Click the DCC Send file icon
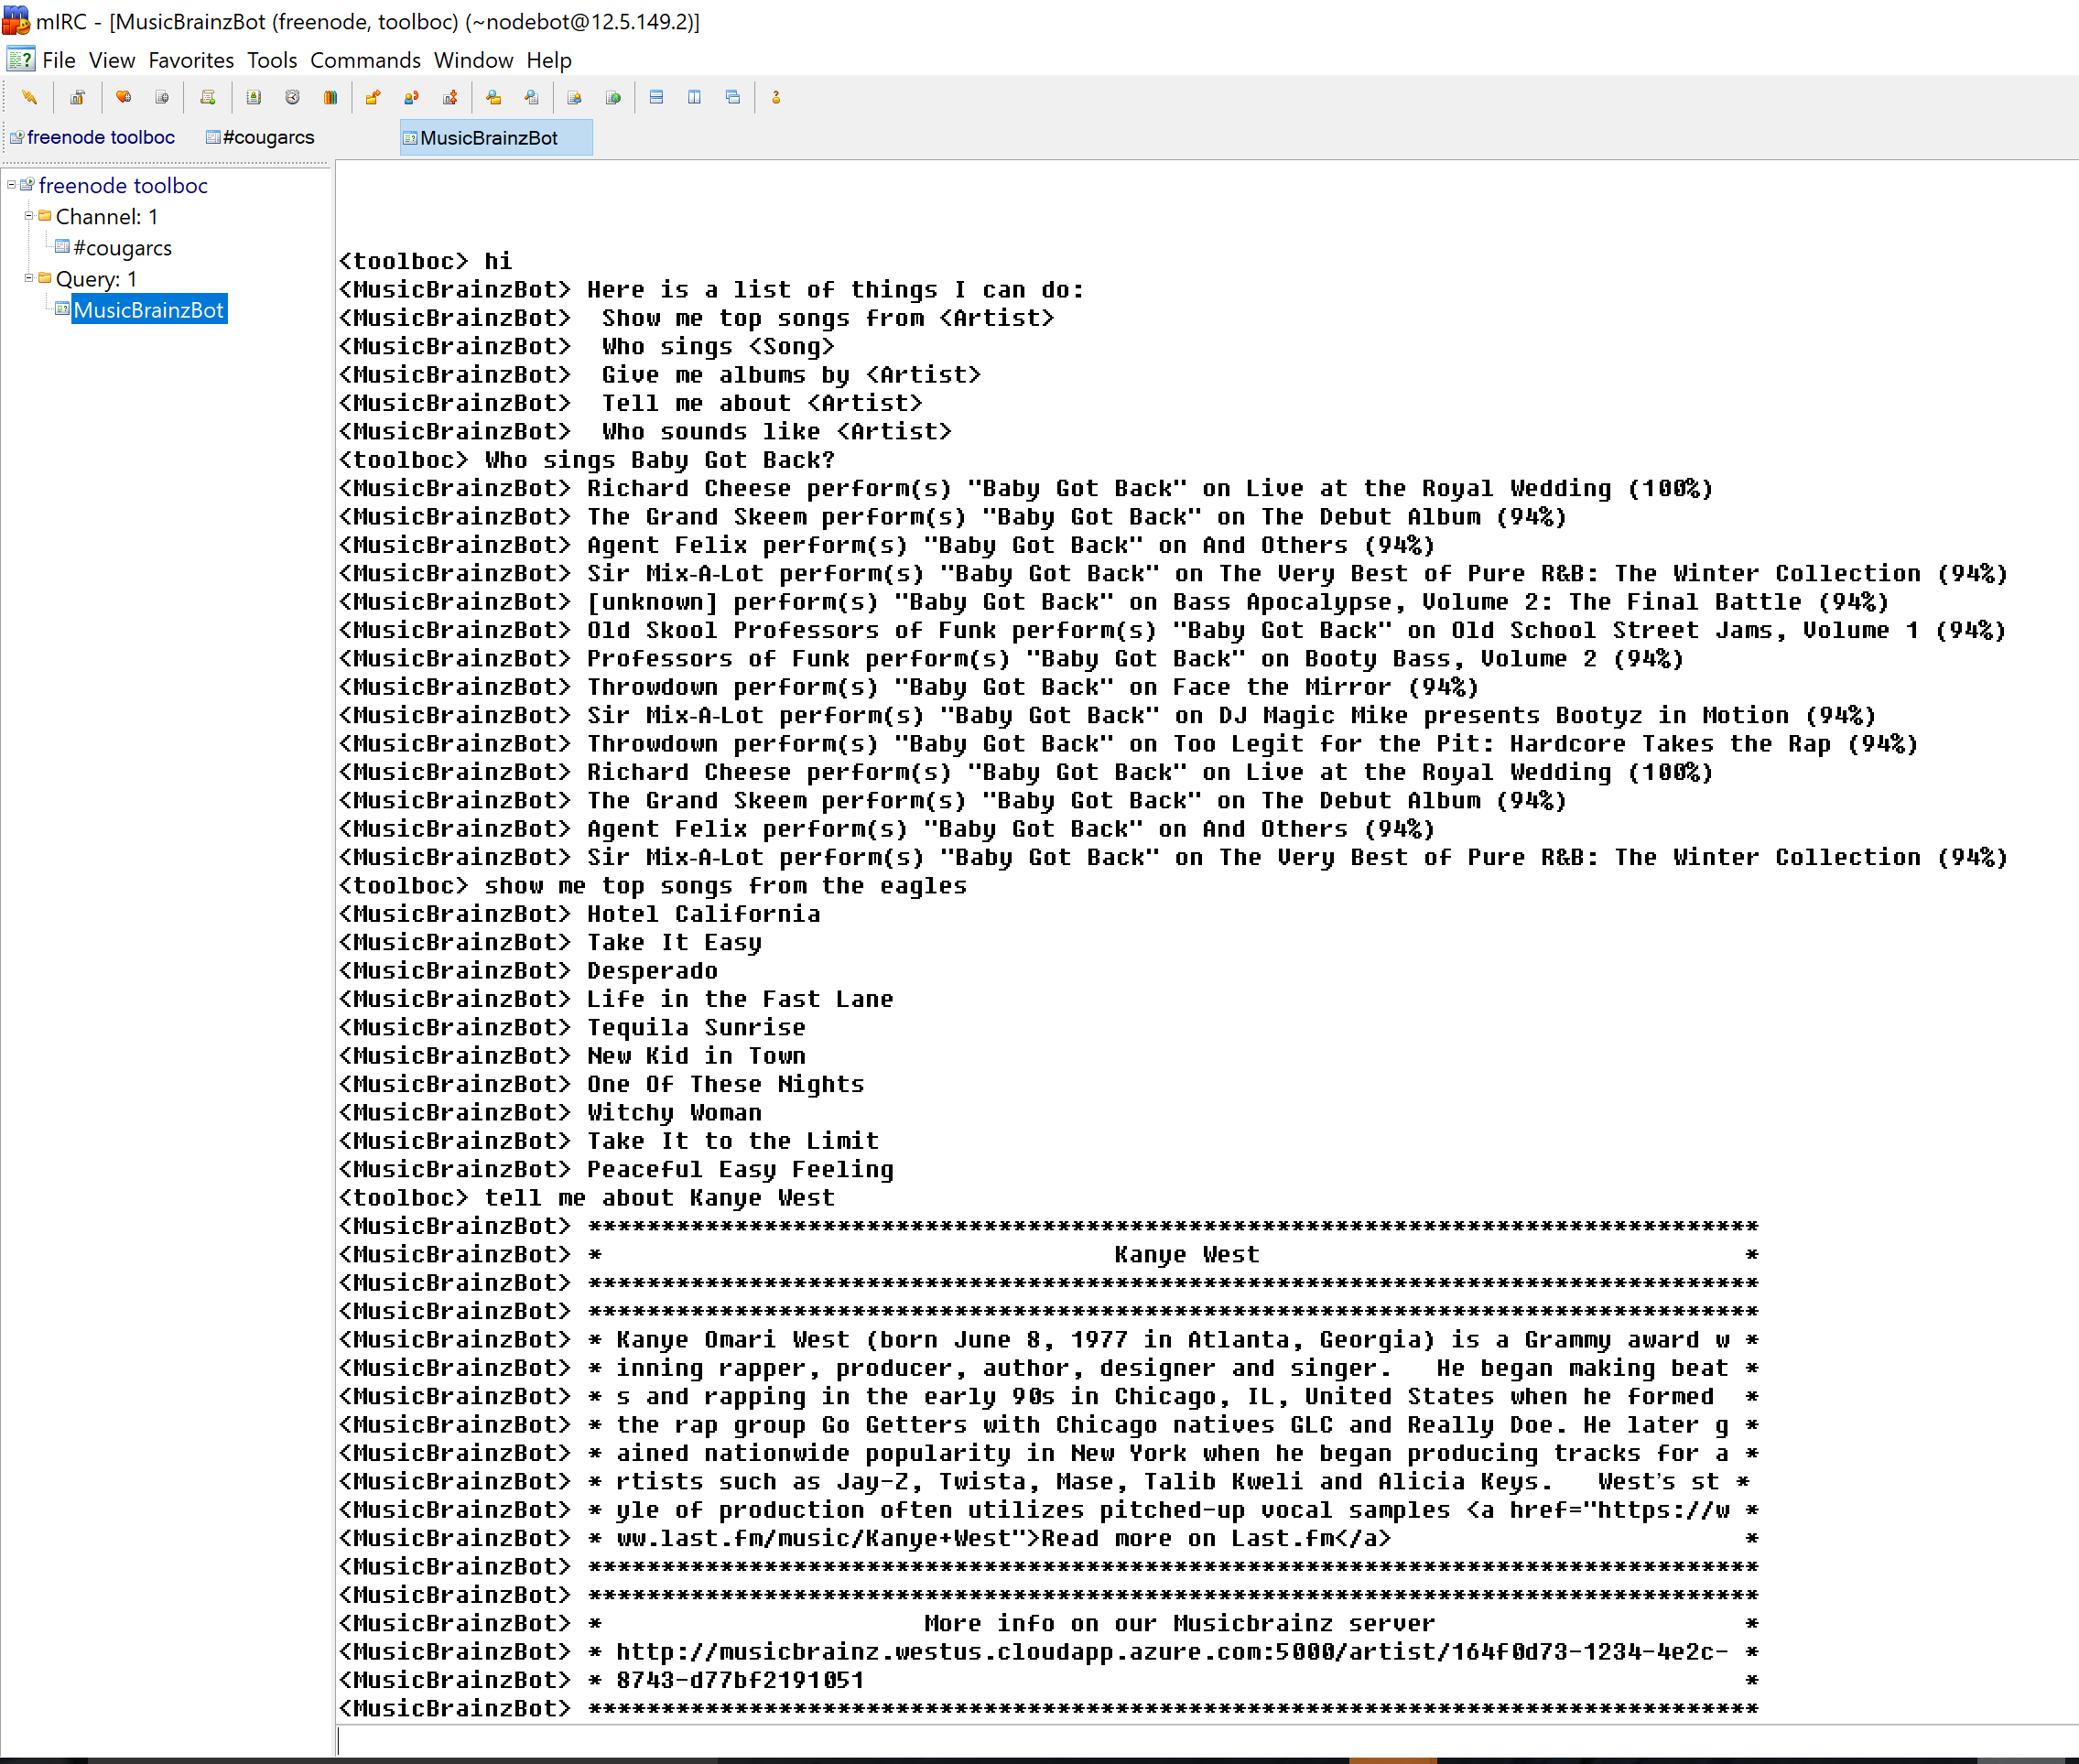2079x1764 pixels. (373, 98)
